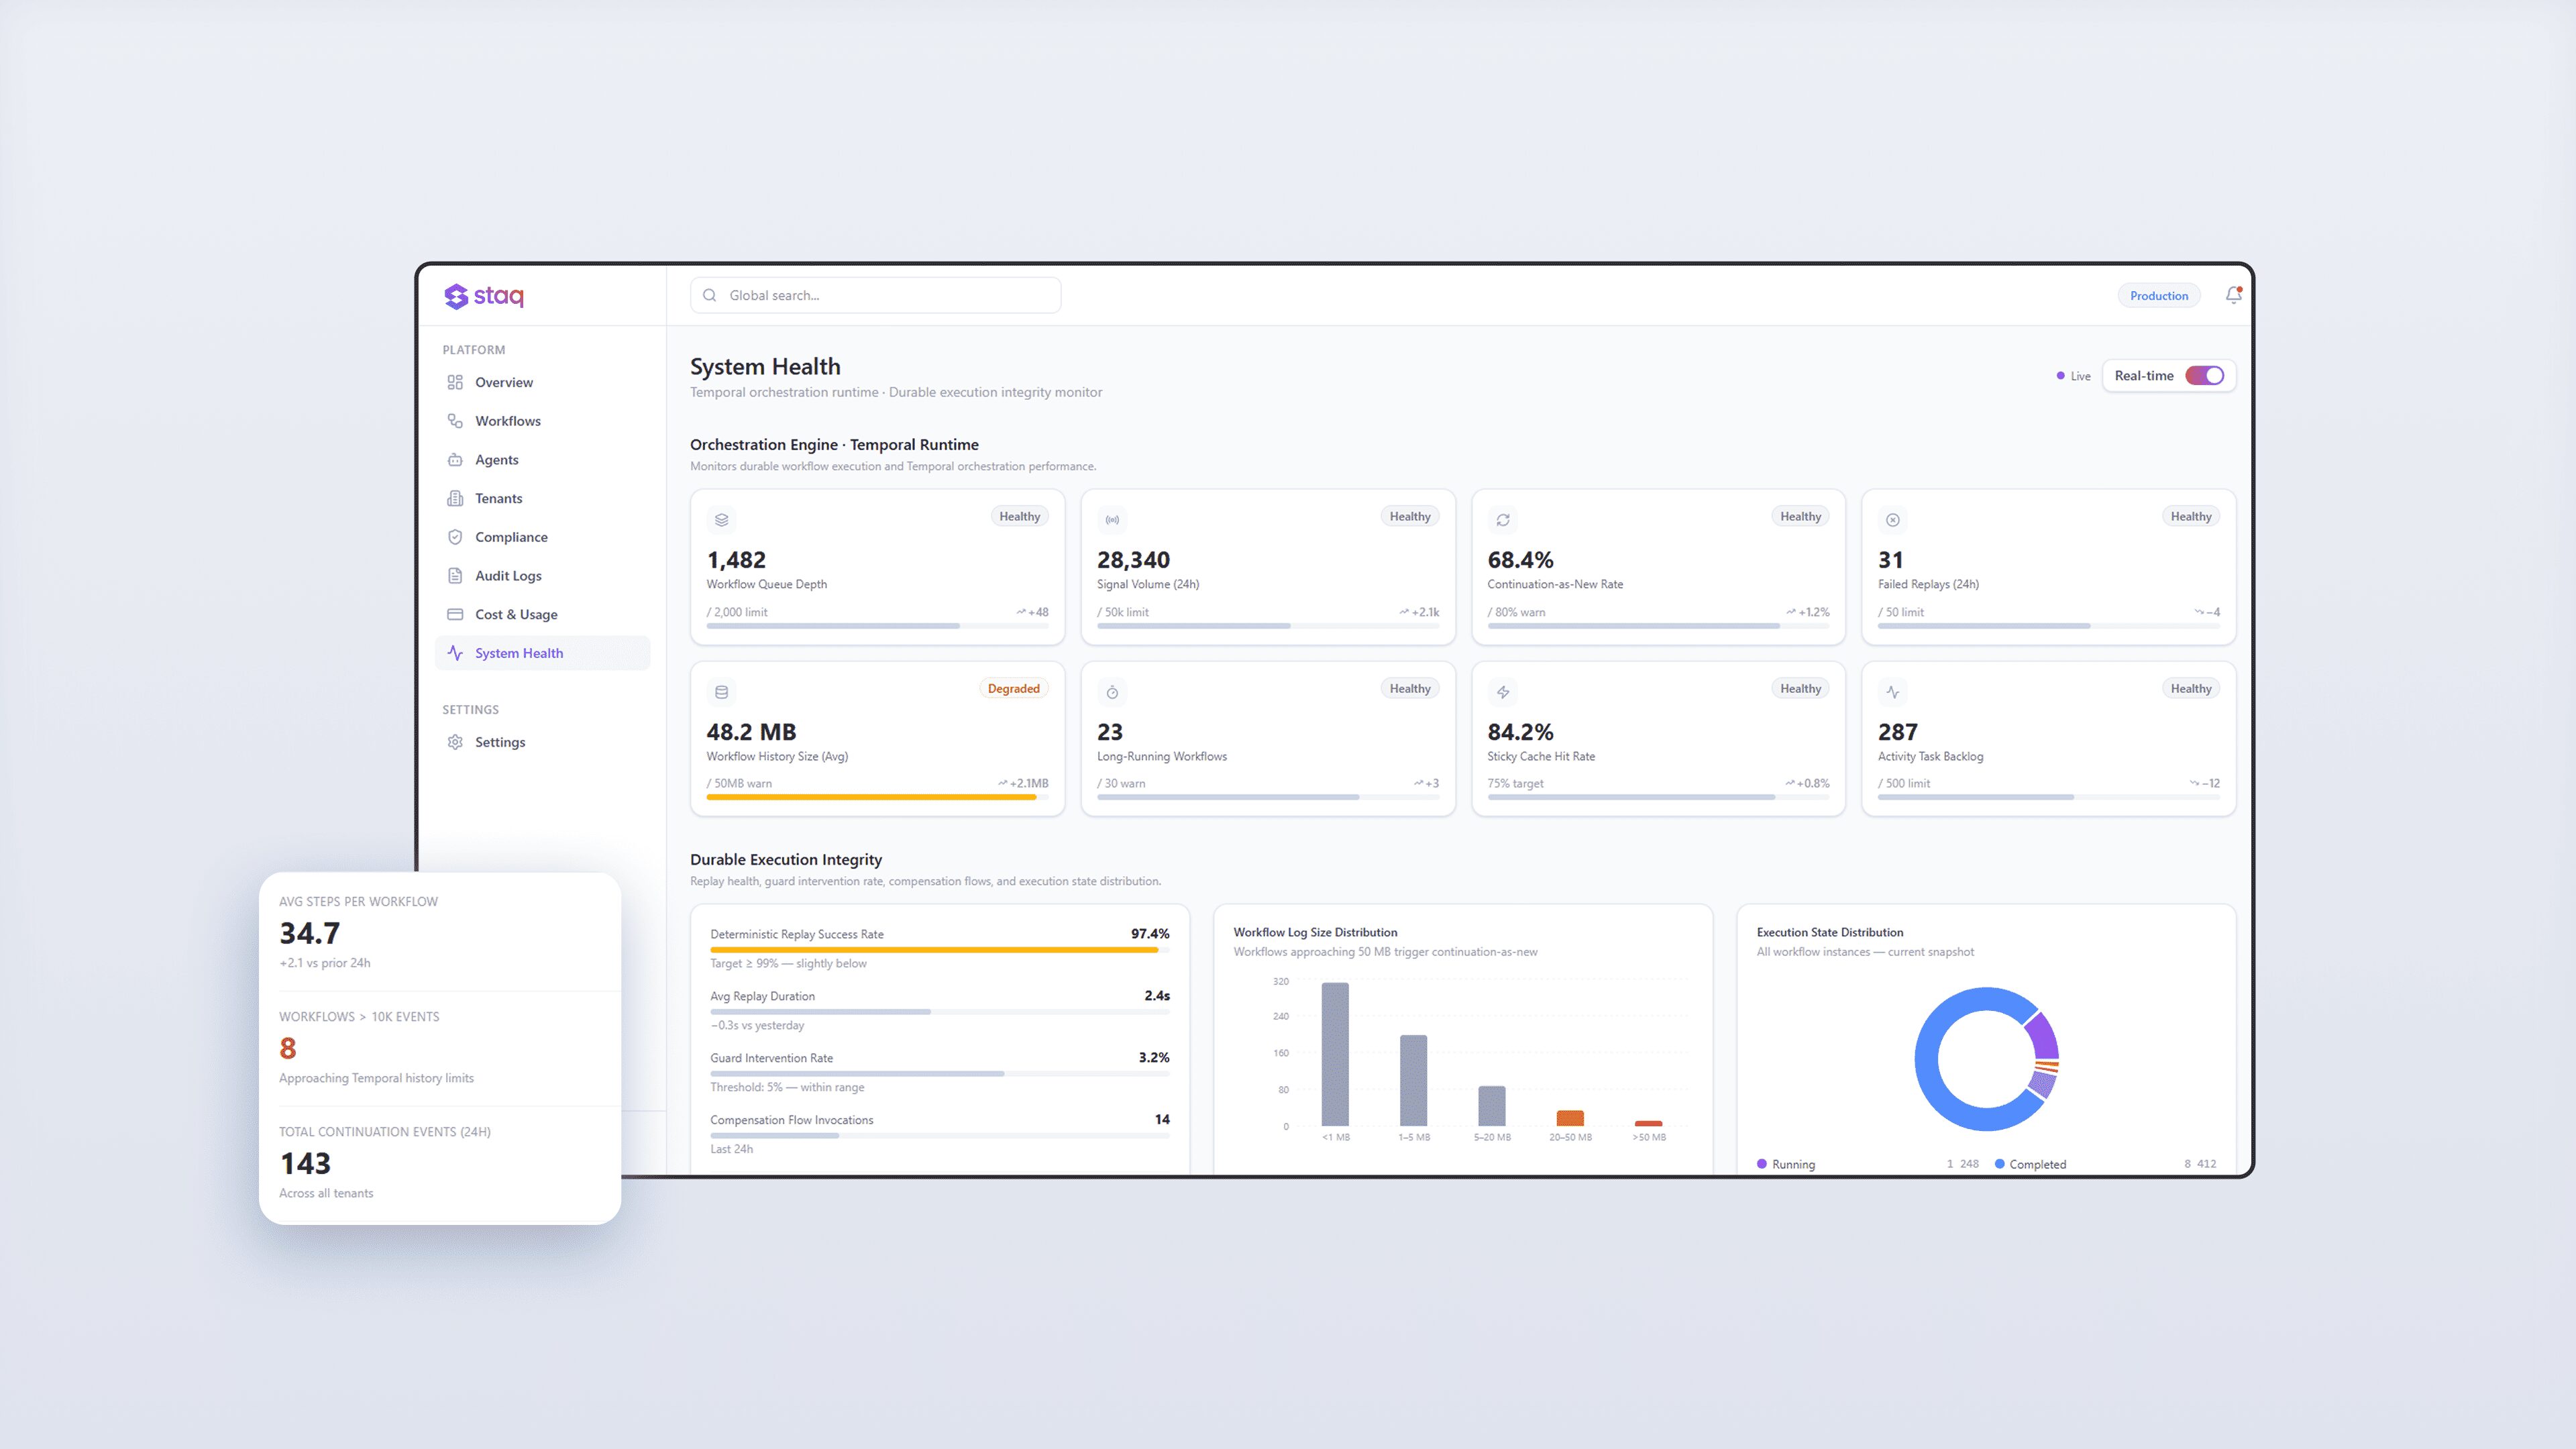Click the Failed Replays circle-x icon
The width and height of the screenshot is (2576, 1449).
[x=1892, y=520]
